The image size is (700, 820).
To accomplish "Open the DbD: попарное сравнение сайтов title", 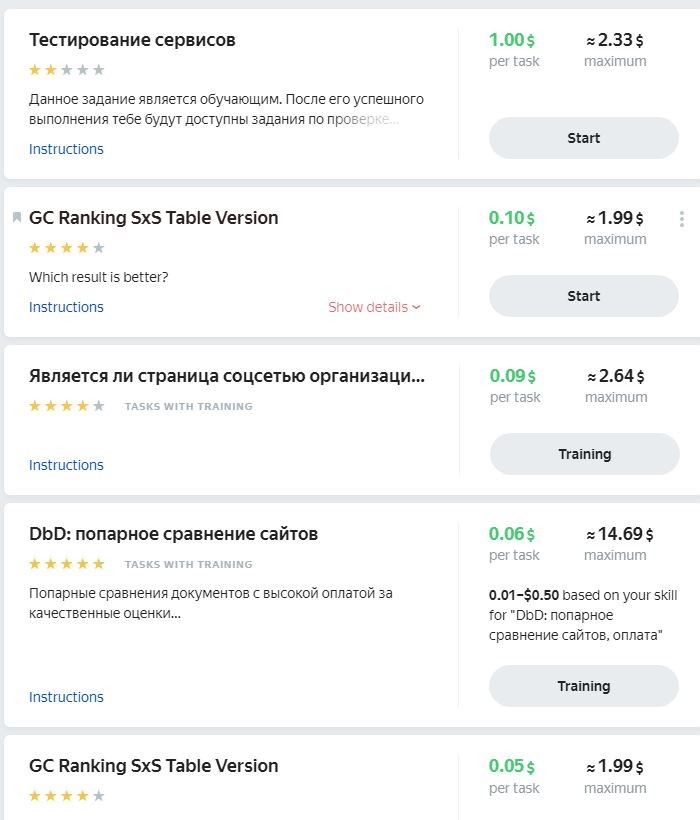I will pyautogui.click(x=173, y=534).
